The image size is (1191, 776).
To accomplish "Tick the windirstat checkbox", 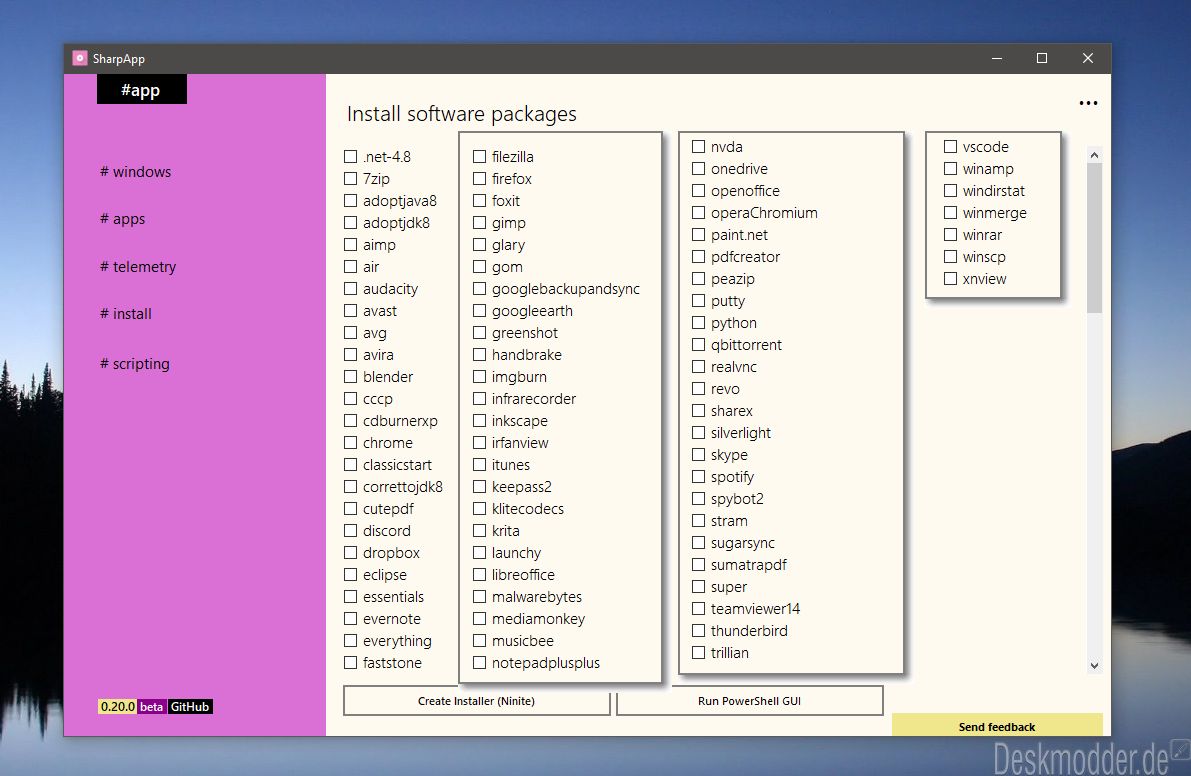I will (x=950, y=191).
